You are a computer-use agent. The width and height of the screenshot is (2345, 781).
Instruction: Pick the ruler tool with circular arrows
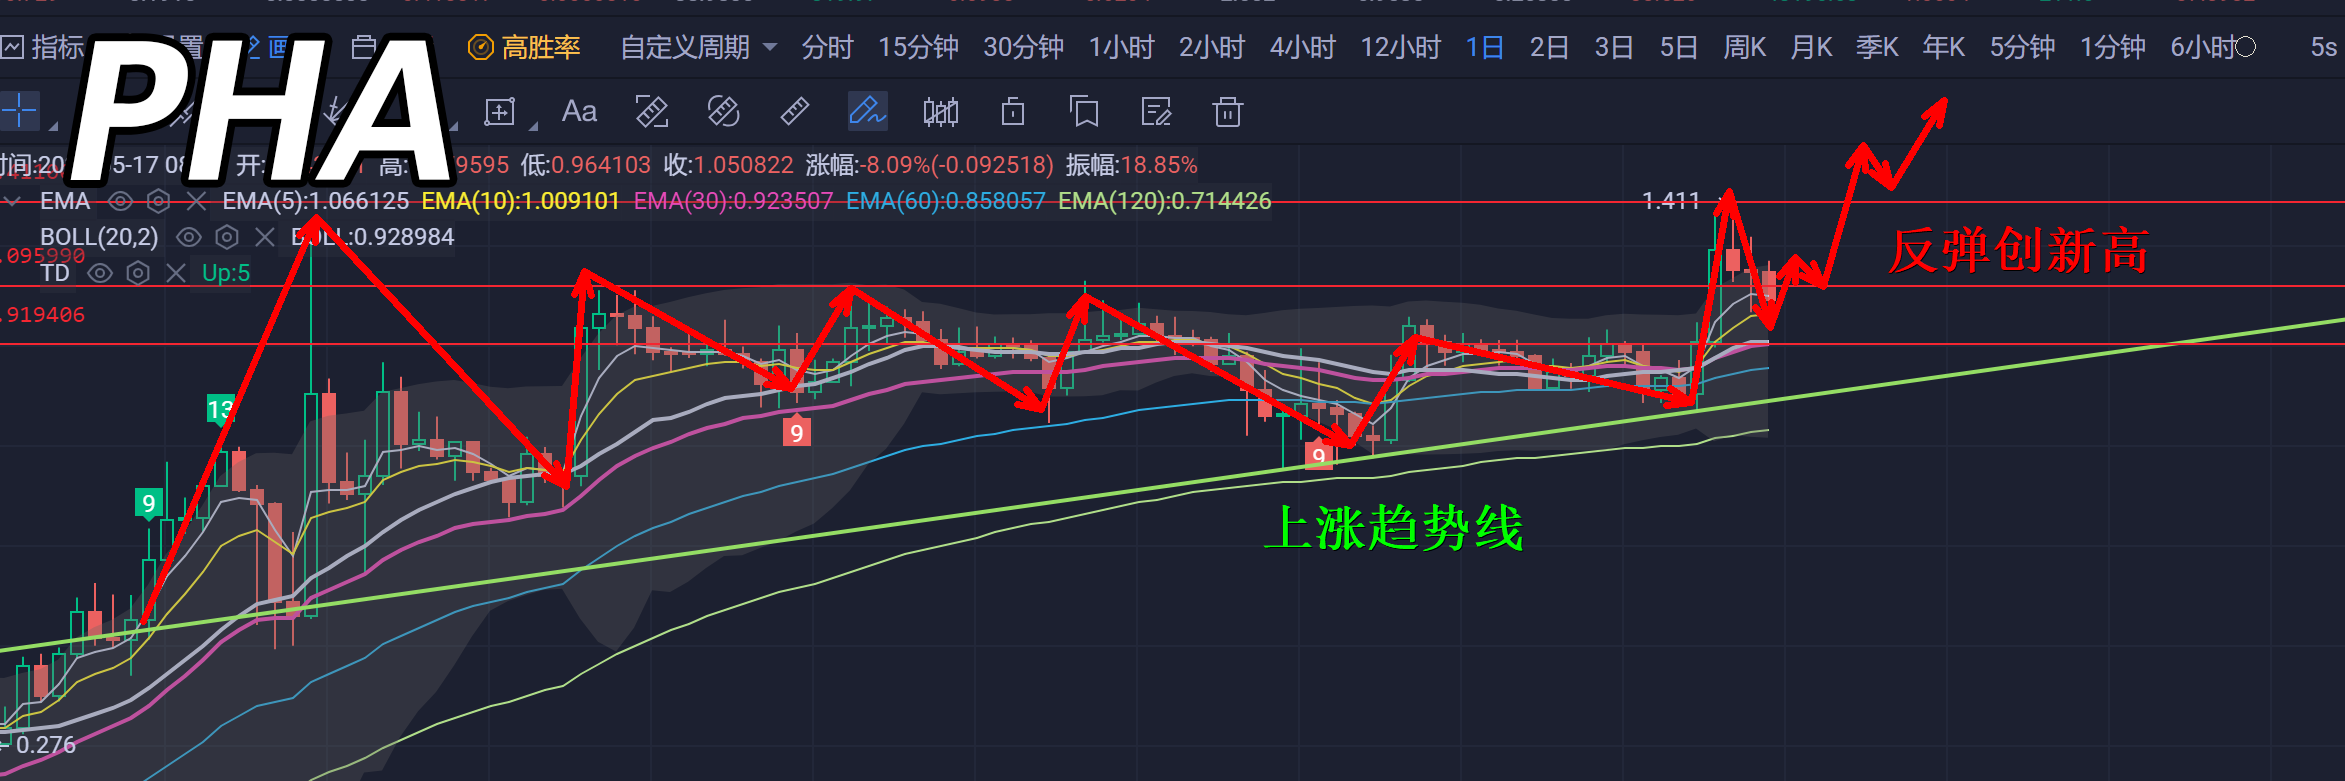click(x=723, y=112)
